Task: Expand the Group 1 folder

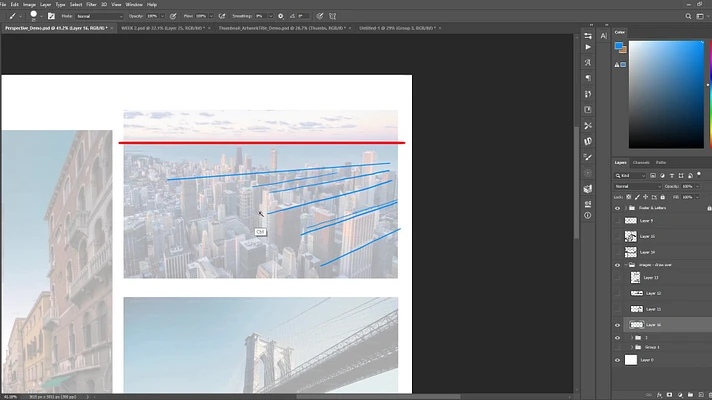Action: pyautogui.click(x=632, y=347)
